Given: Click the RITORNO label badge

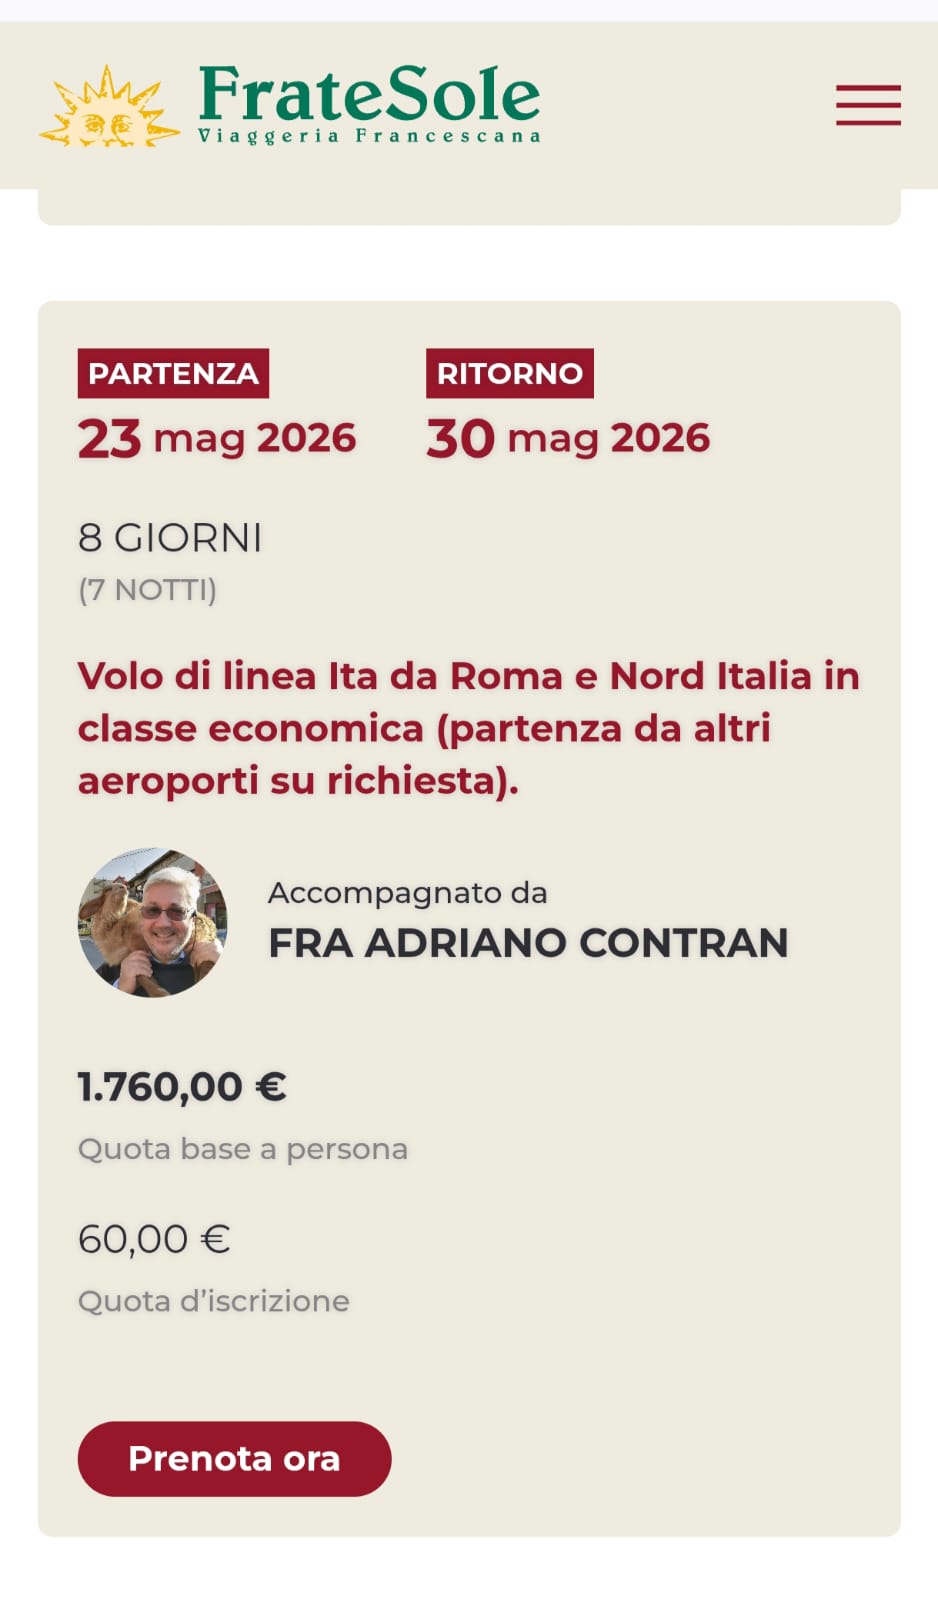Looking at the screenshot, I should pos(509,373).
